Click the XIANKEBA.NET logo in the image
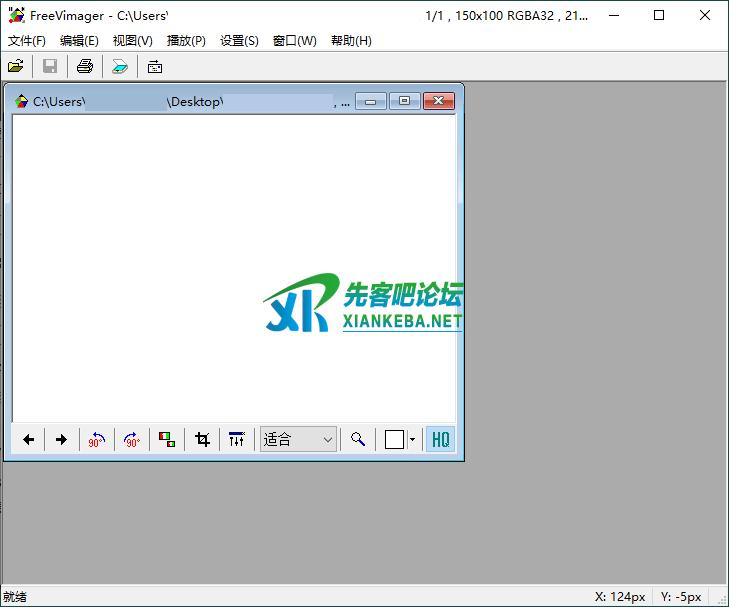Image resolution: width=729 pixels, height=607 pixels. (x=364, y=305)
